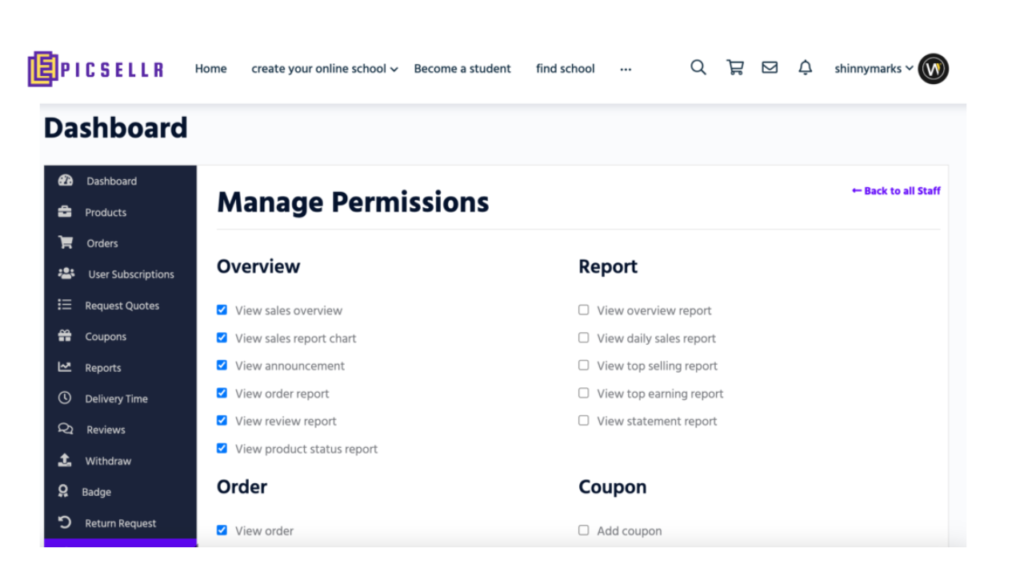Click the Request Quotes list icon
Image resolution: width=1024 pixels, height=576 pixels.
pyautogui.click(x=65, y=304)
